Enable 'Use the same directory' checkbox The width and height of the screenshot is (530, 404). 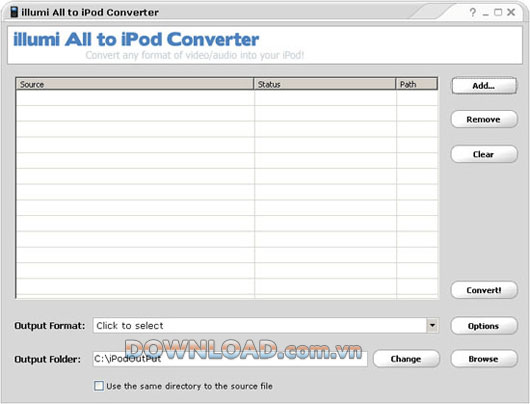[x=99, y=386]
